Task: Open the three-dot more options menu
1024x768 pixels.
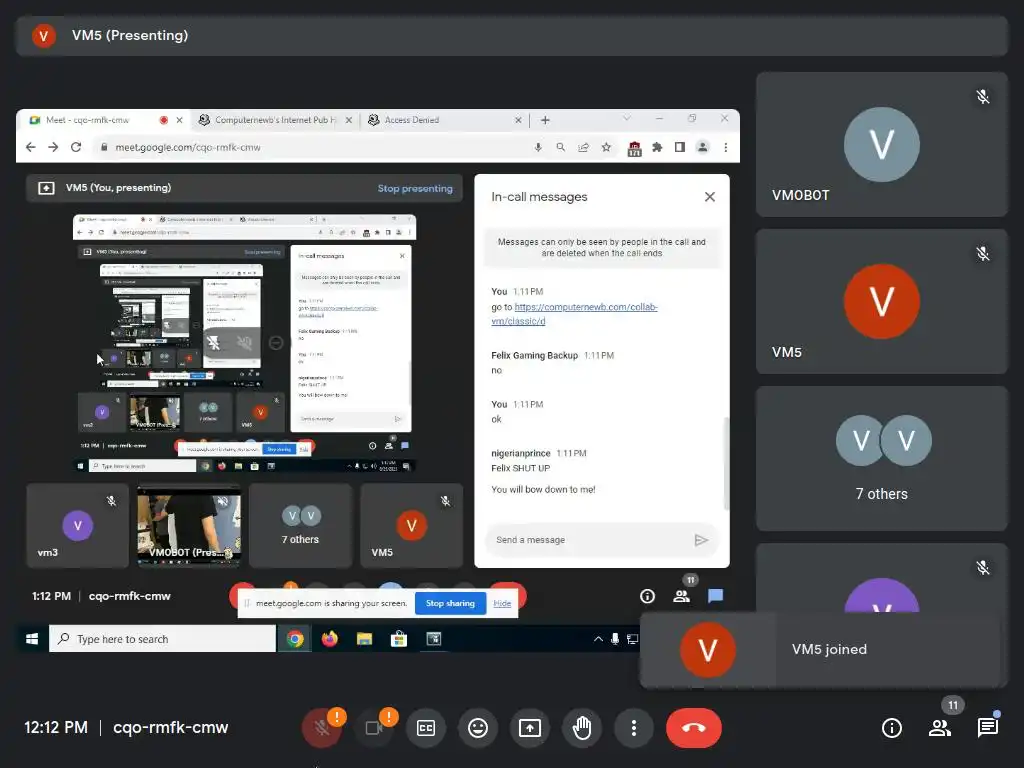Action: (633, 728)
